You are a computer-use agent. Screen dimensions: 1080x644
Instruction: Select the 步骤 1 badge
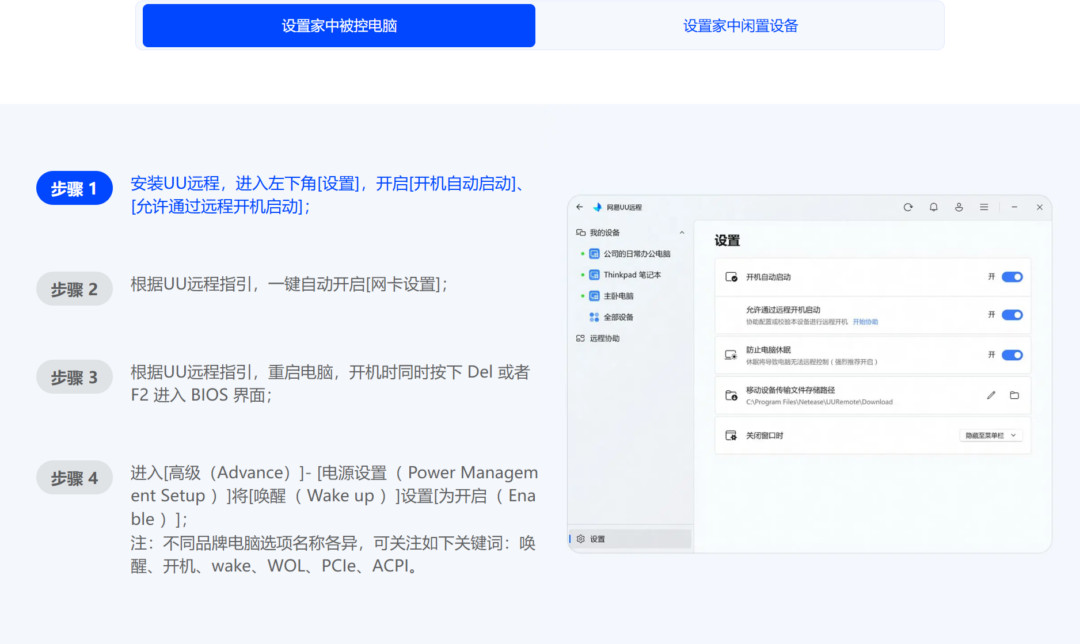point(74,188)
